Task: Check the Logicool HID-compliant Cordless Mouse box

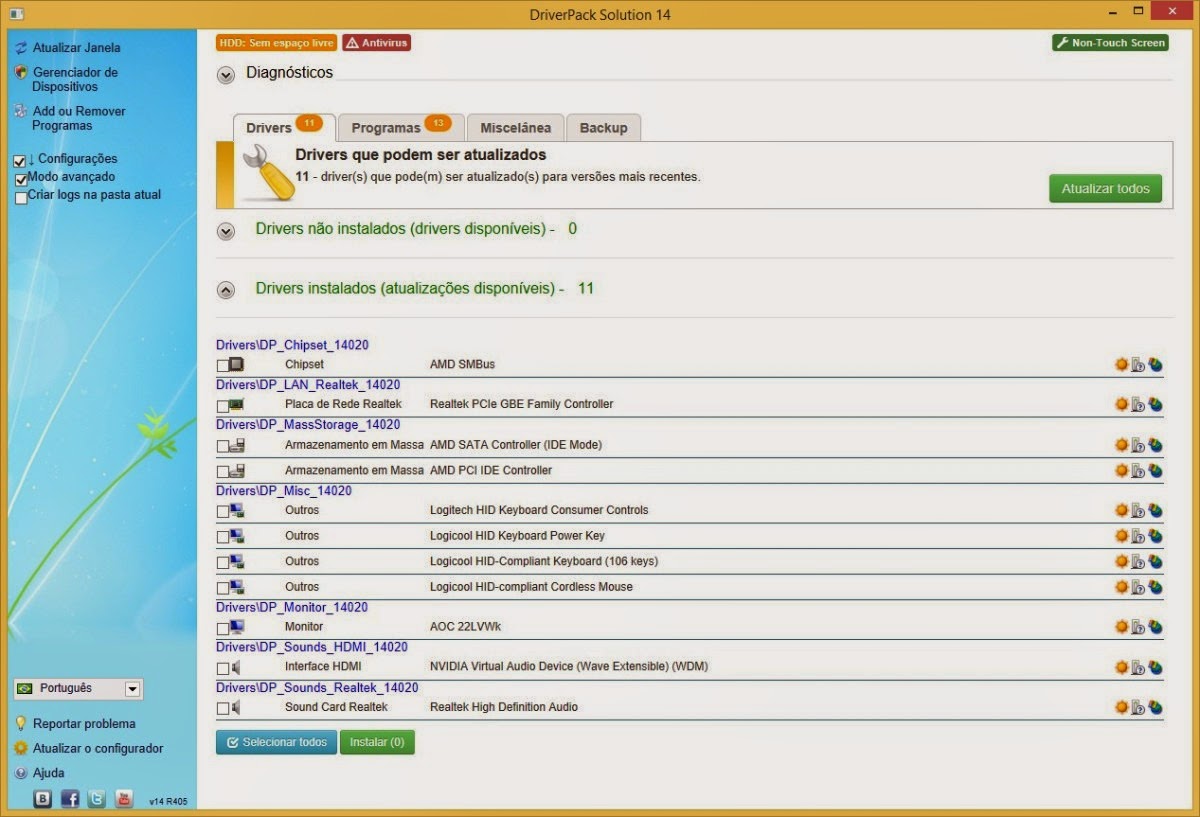Action: (x=223, y=588)
